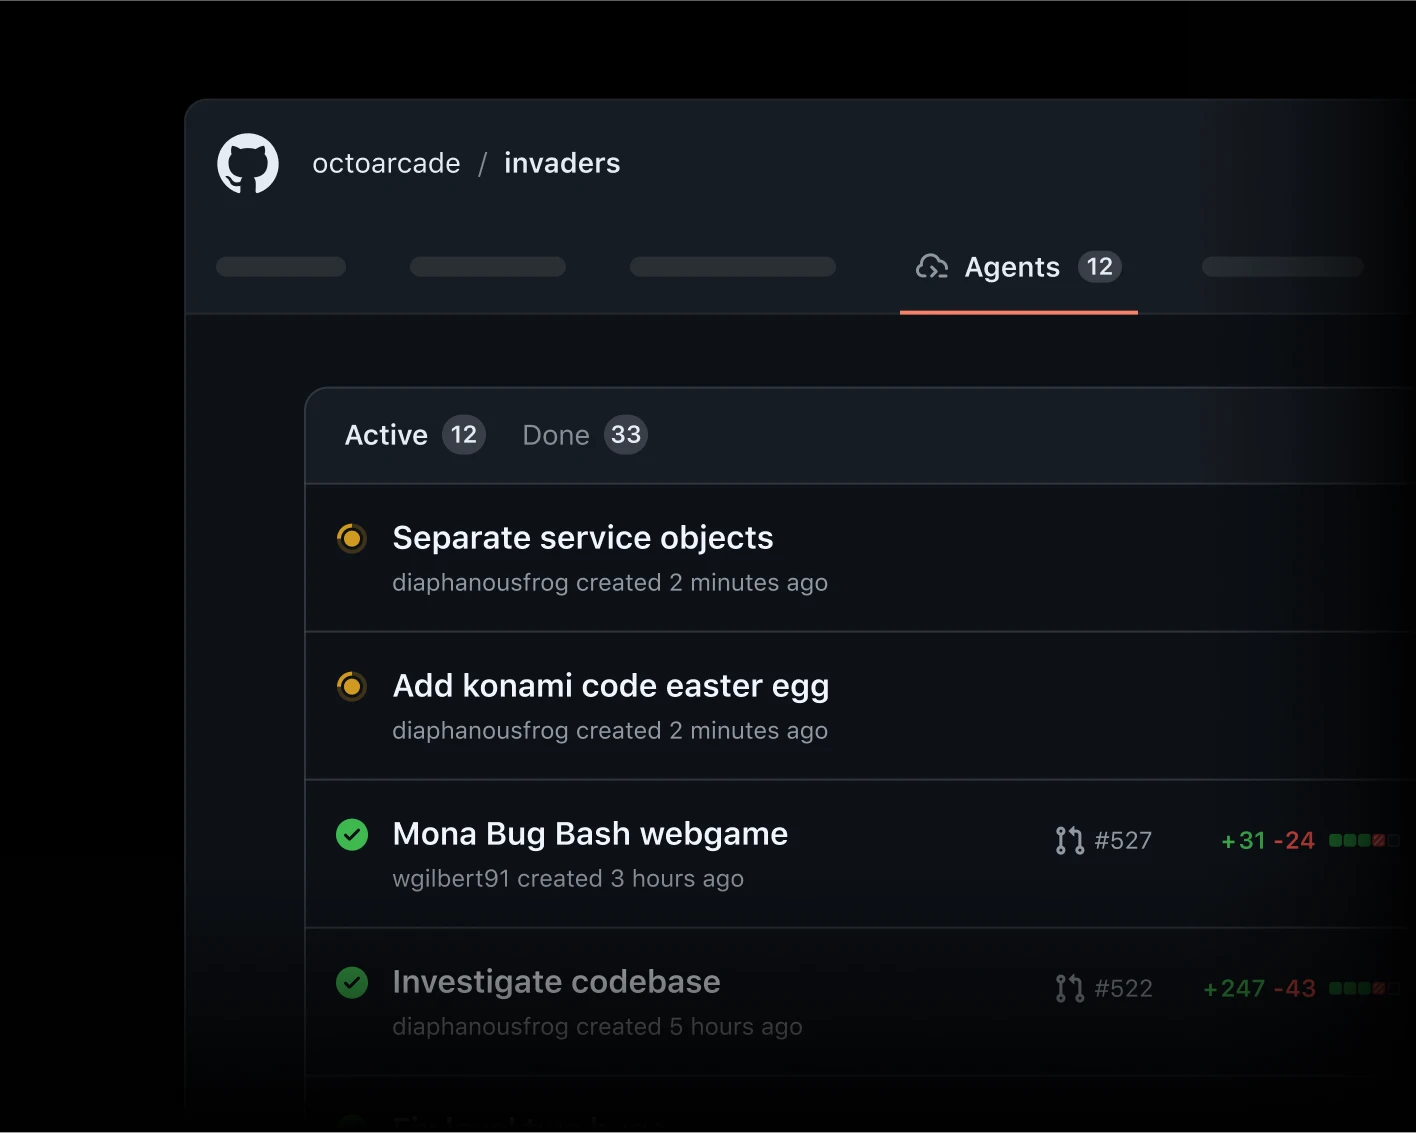Open pull request #527
1416x1133 pixels.
point(1122,840)
